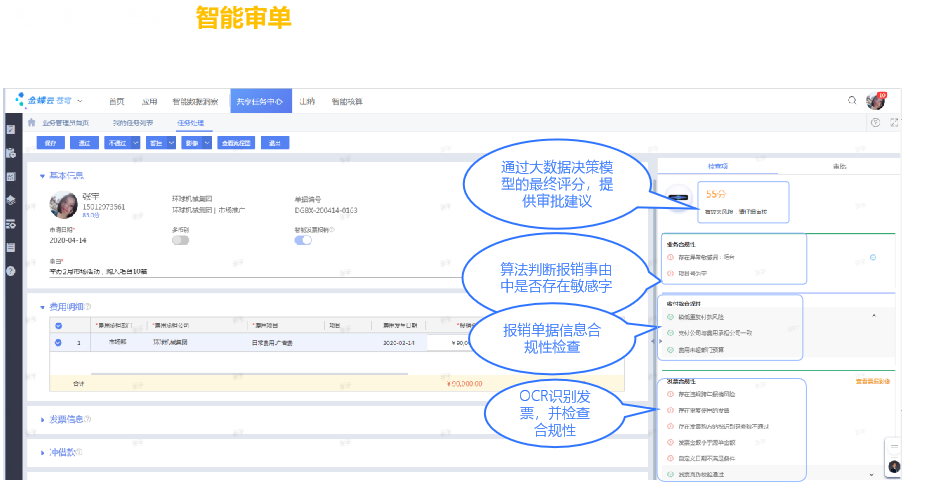
Task: Click the 退出 button
Action: [275, 143]
